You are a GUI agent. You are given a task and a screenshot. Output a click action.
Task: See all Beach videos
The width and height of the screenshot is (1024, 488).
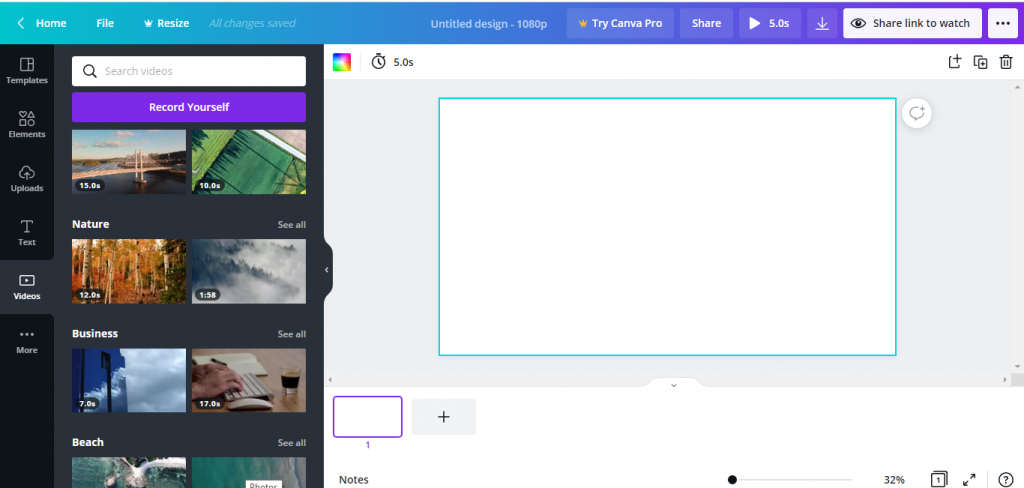click(x=291, y=443)
